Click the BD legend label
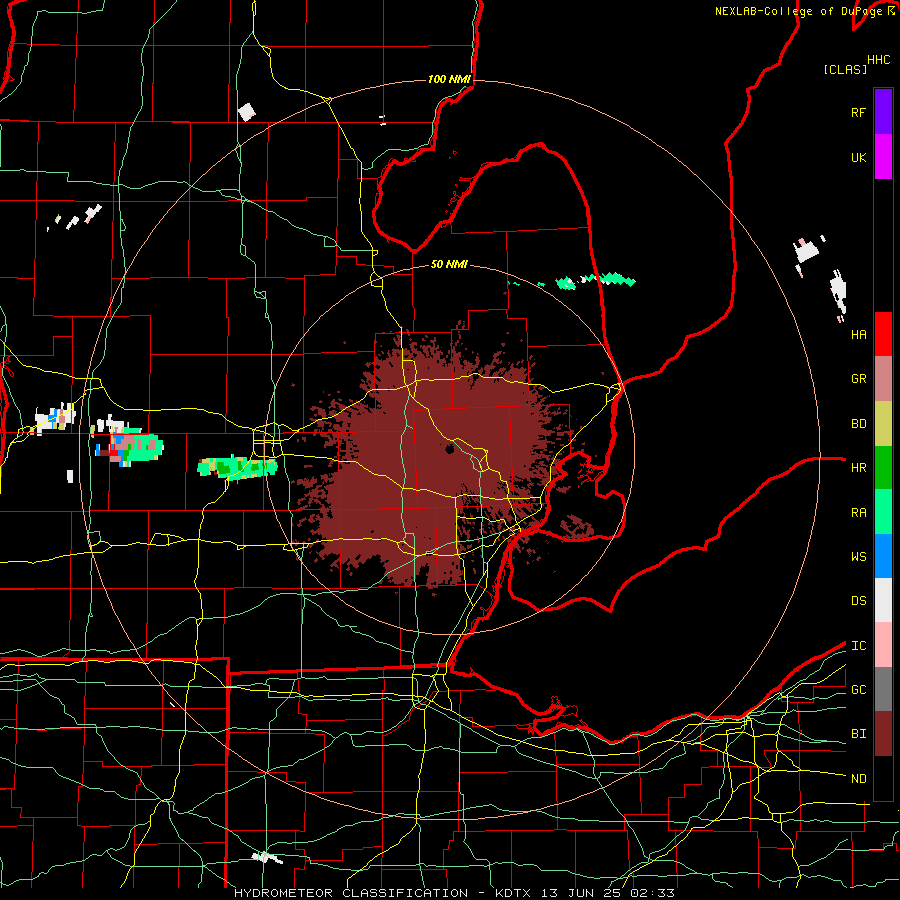 click(x=858, y=424)
